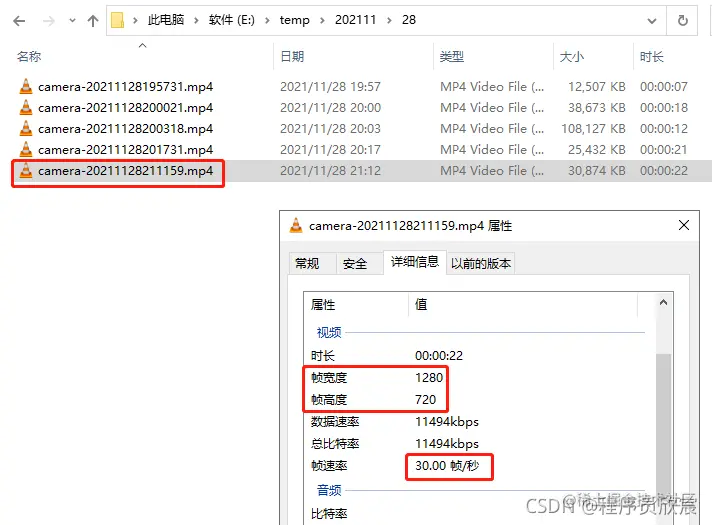712x525 pixels.
Task: Click the date 2021/11/28 19:57
Action: pos(330,87)
